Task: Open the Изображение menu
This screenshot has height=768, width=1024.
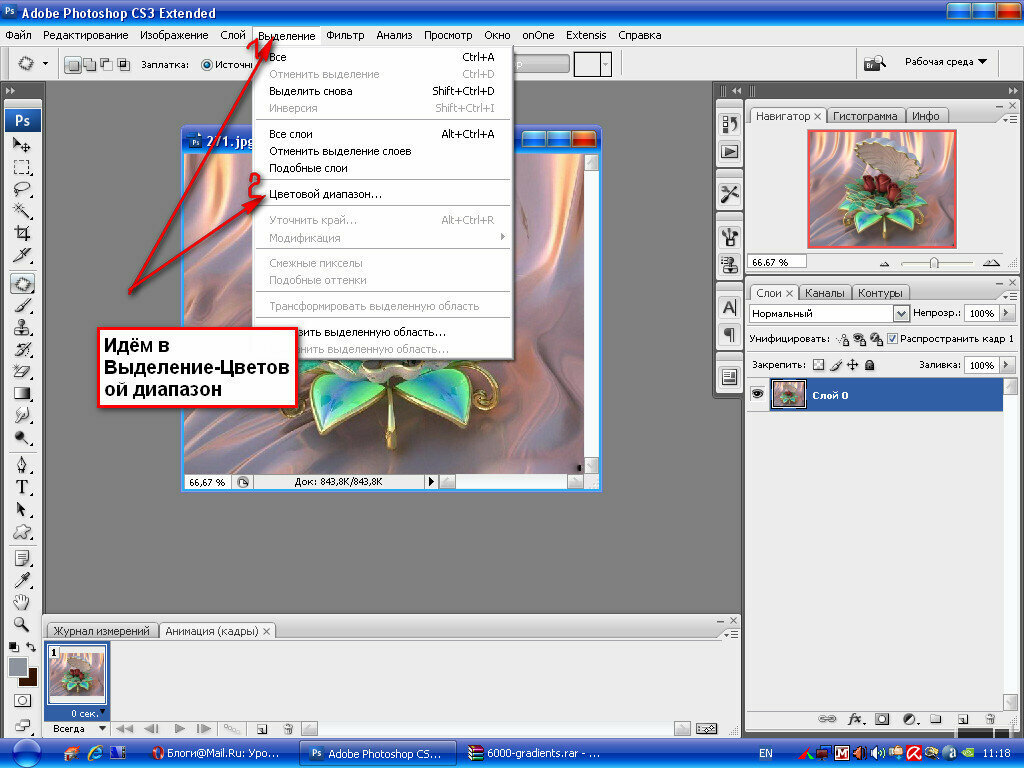Action: (x=174, y=35)
